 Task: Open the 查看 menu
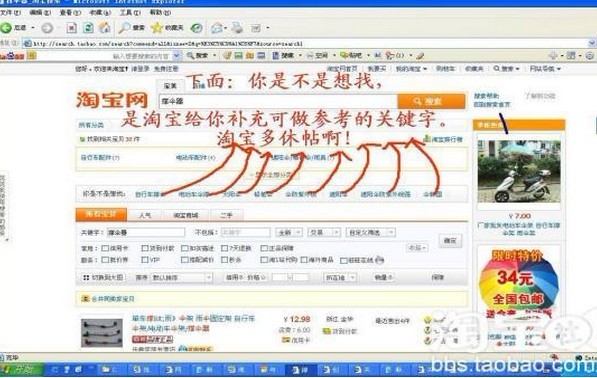(x=70, y=13)
